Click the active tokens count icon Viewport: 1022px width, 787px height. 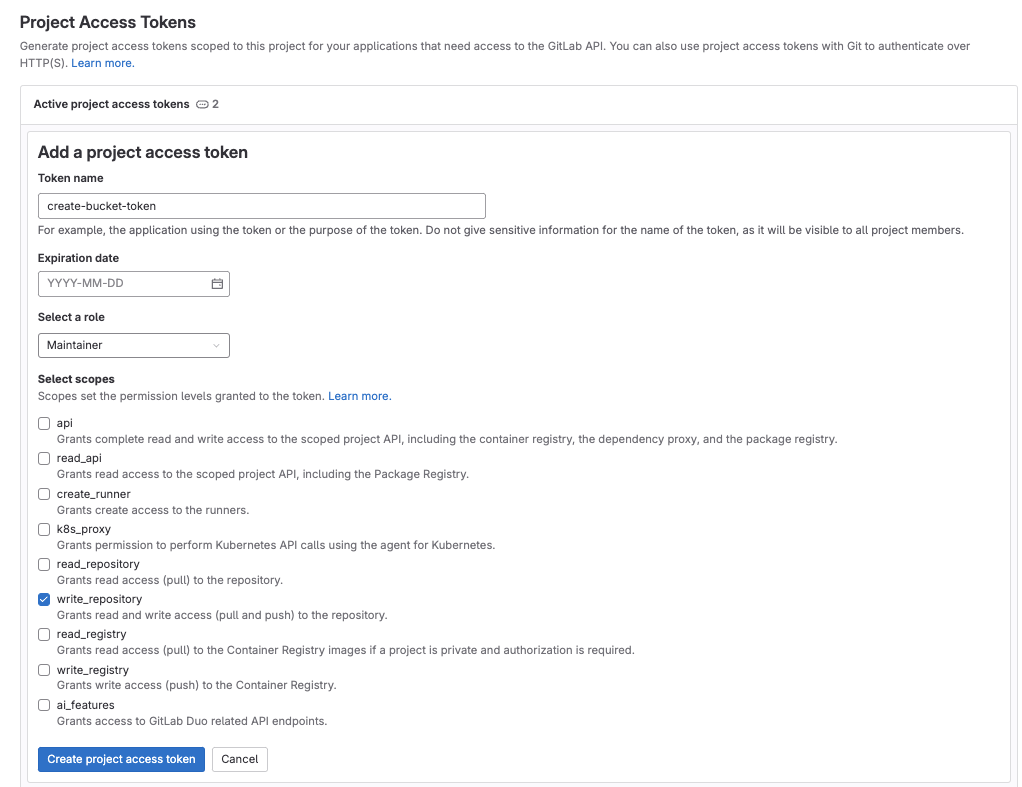[x=202, y=104]
